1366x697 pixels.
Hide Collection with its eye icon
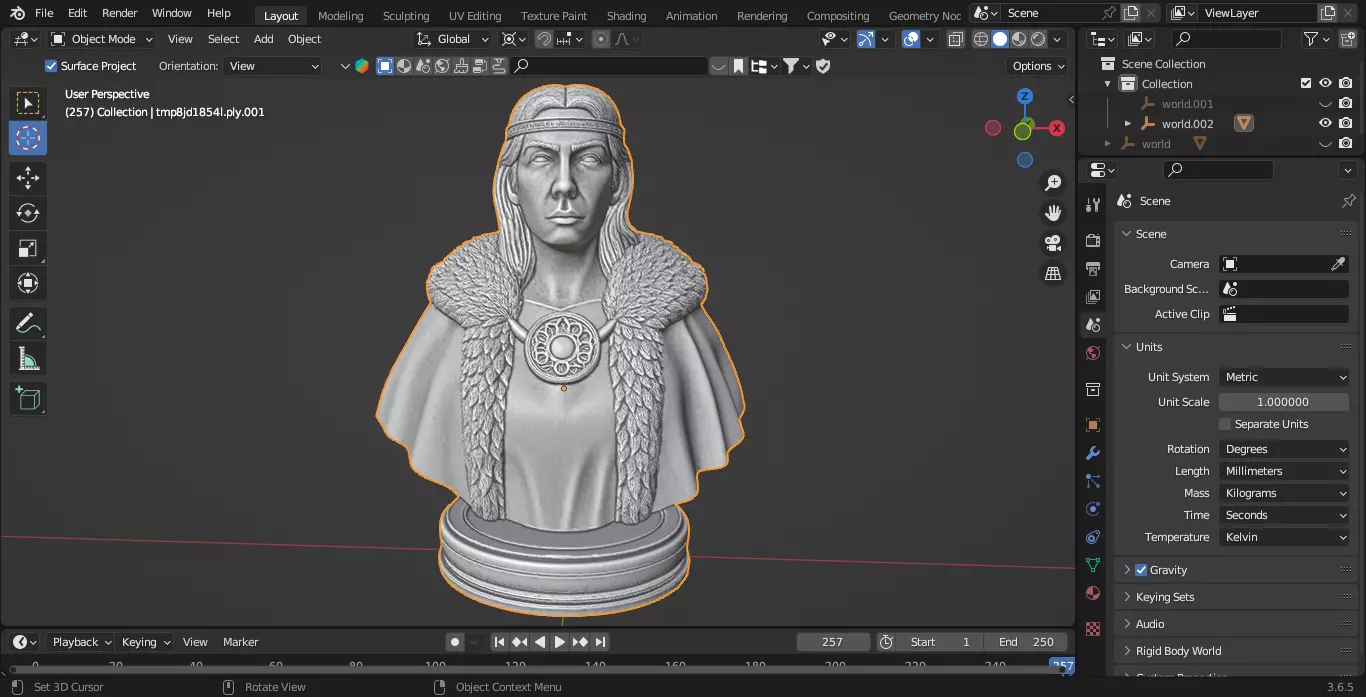click(x=1325, y=84)
